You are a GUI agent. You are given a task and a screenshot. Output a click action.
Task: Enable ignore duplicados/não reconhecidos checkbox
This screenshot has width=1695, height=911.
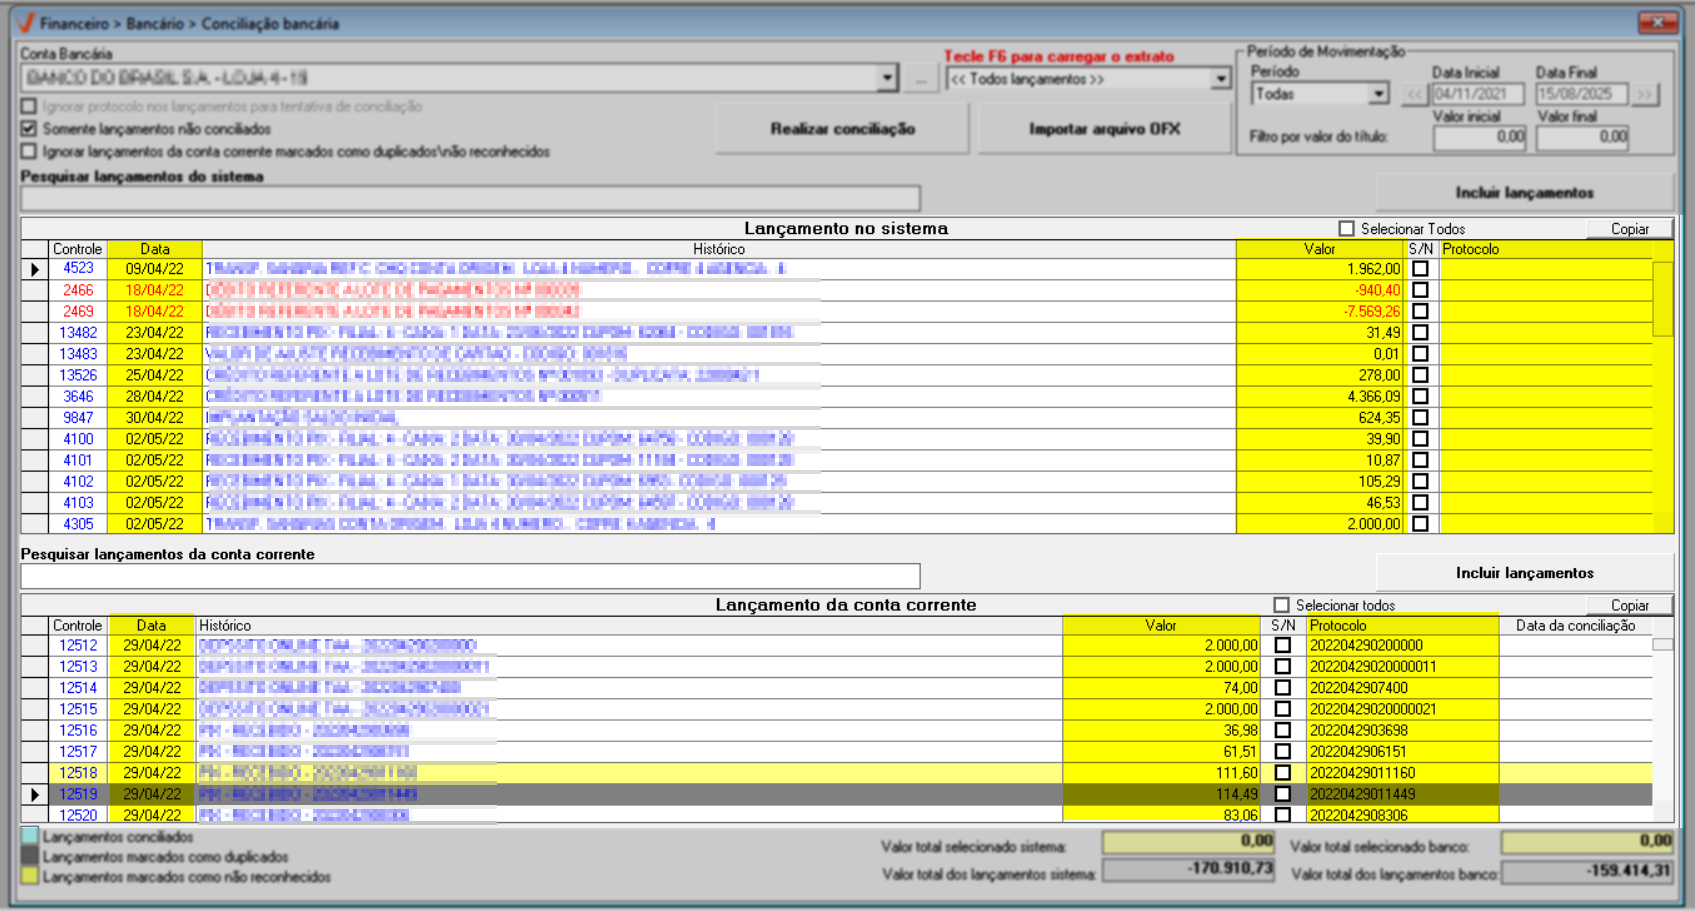coord(29,152)
